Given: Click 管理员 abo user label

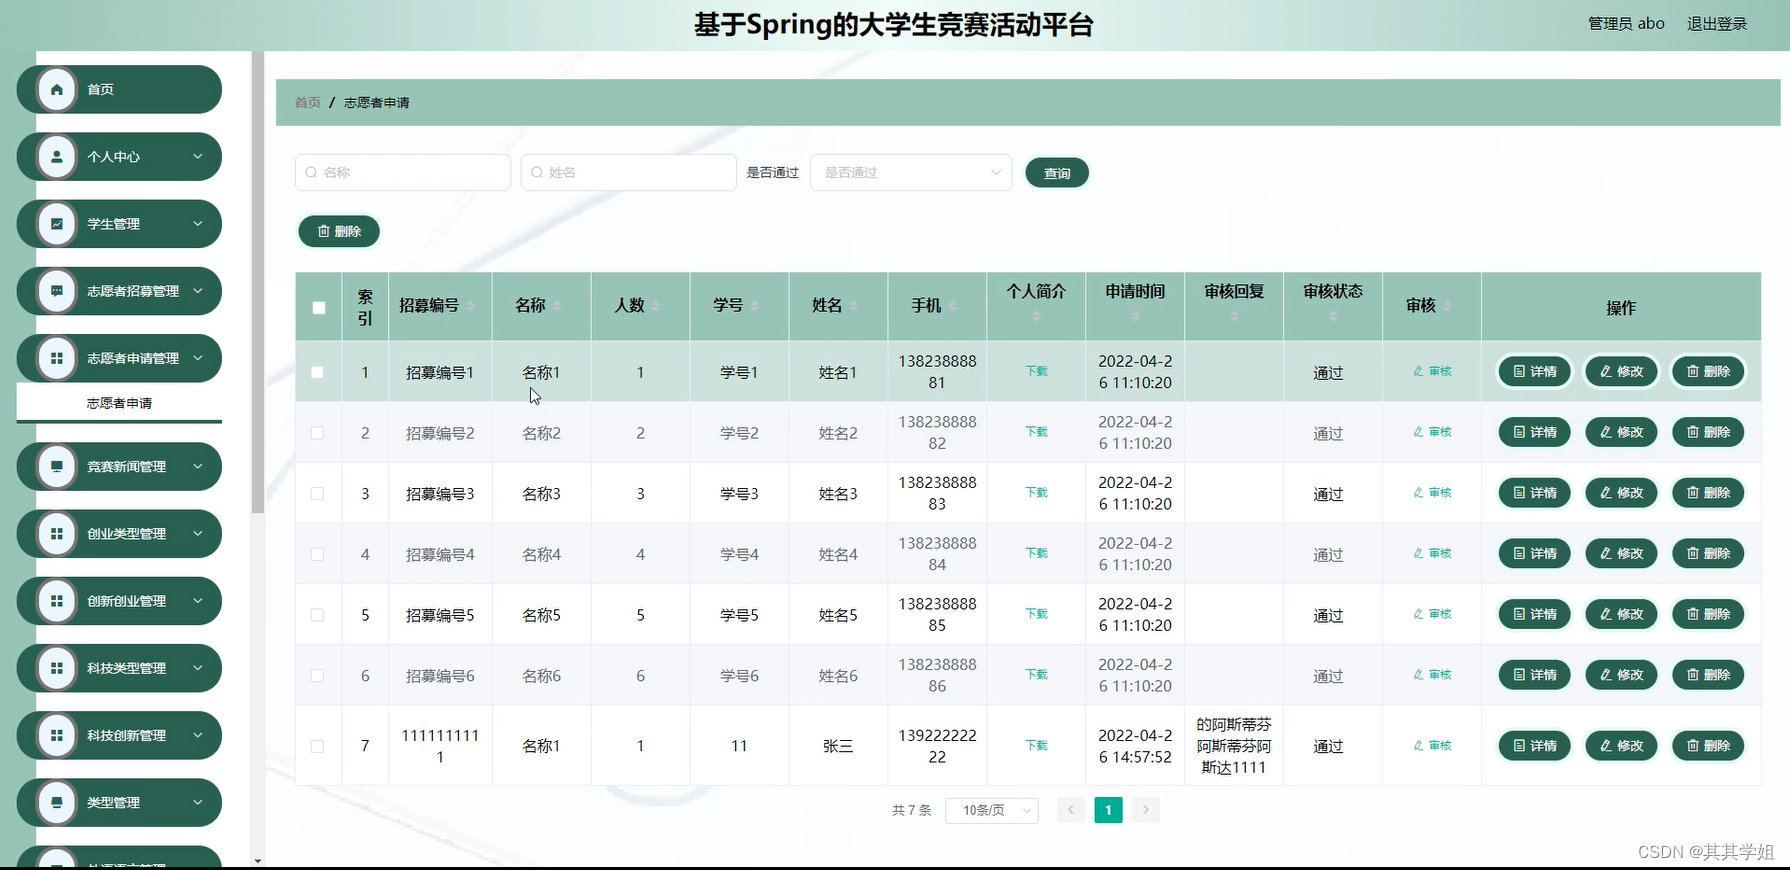Looking at the screenshot, I should [1626, 24].
